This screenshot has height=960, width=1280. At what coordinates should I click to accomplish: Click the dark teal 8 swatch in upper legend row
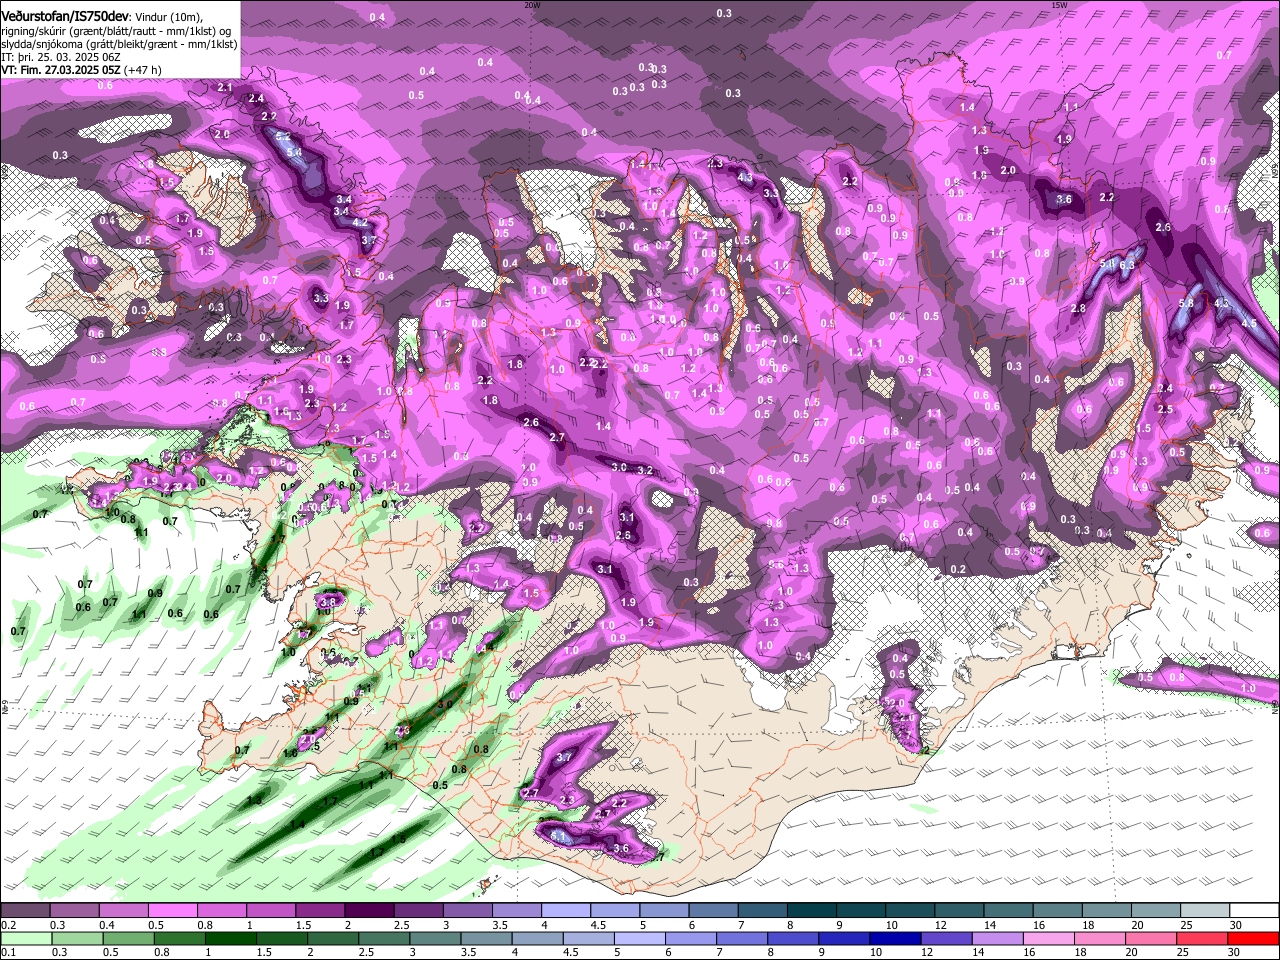click(813, 910)
